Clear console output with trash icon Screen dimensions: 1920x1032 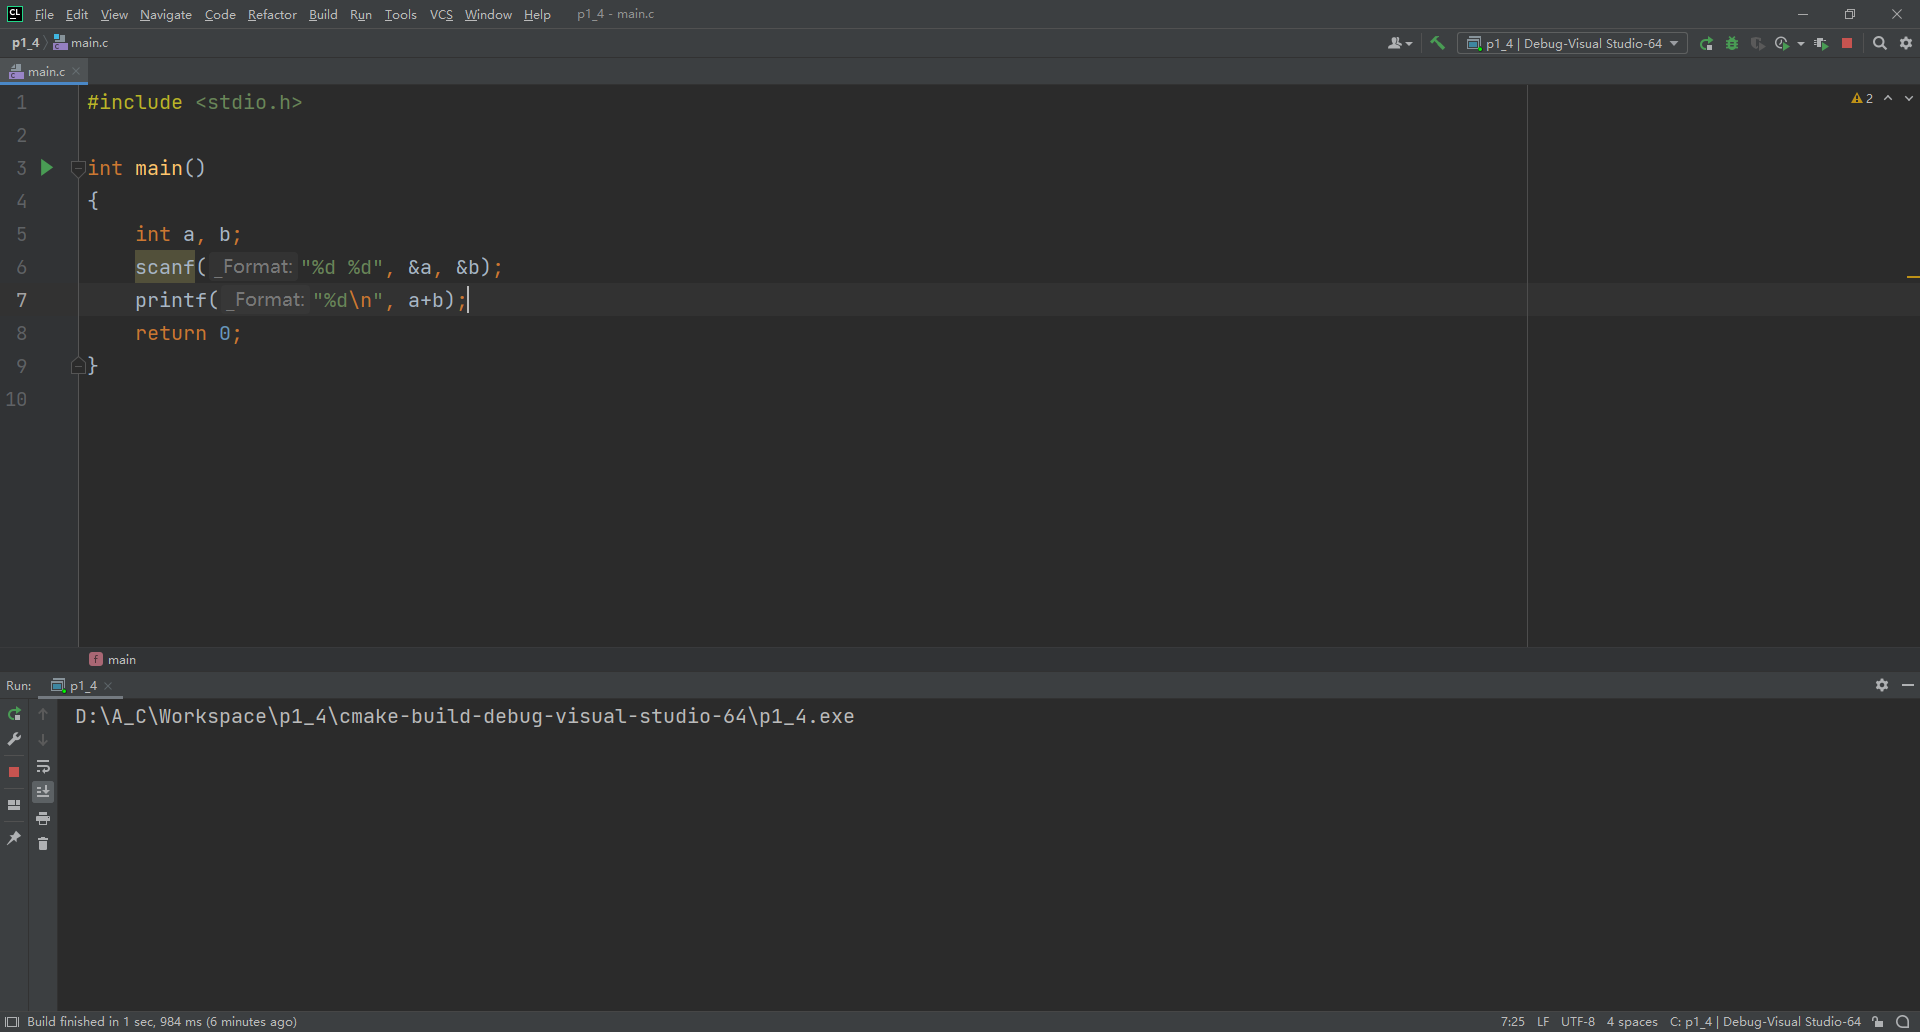[43, 844]
